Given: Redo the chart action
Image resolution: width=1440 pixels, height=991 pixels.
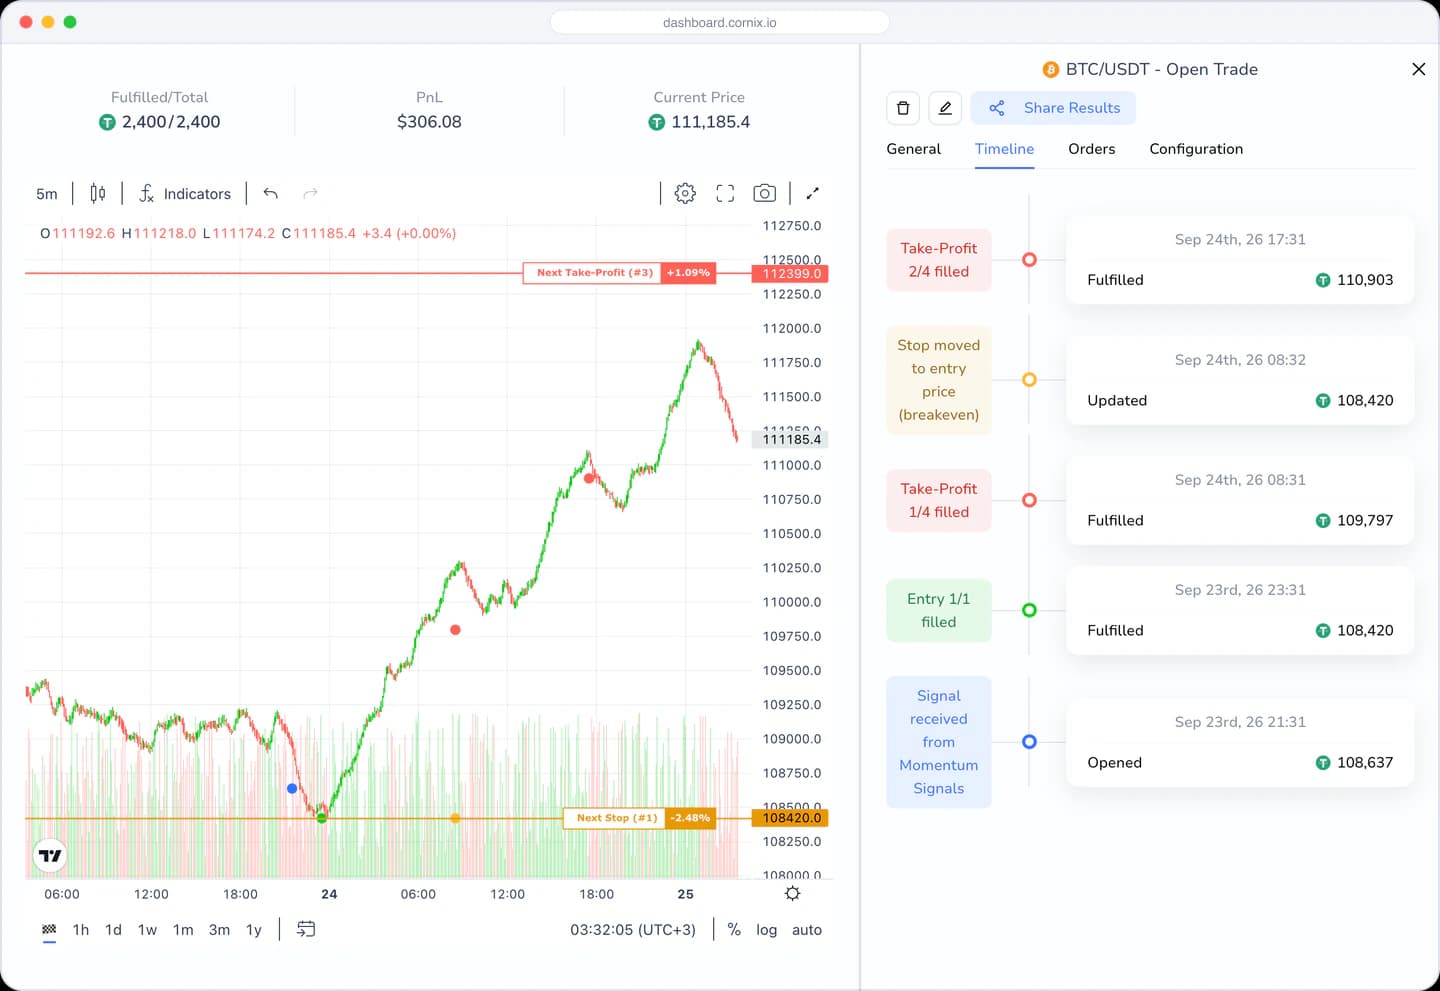Looking at the screenshot, I should point(310,193).
